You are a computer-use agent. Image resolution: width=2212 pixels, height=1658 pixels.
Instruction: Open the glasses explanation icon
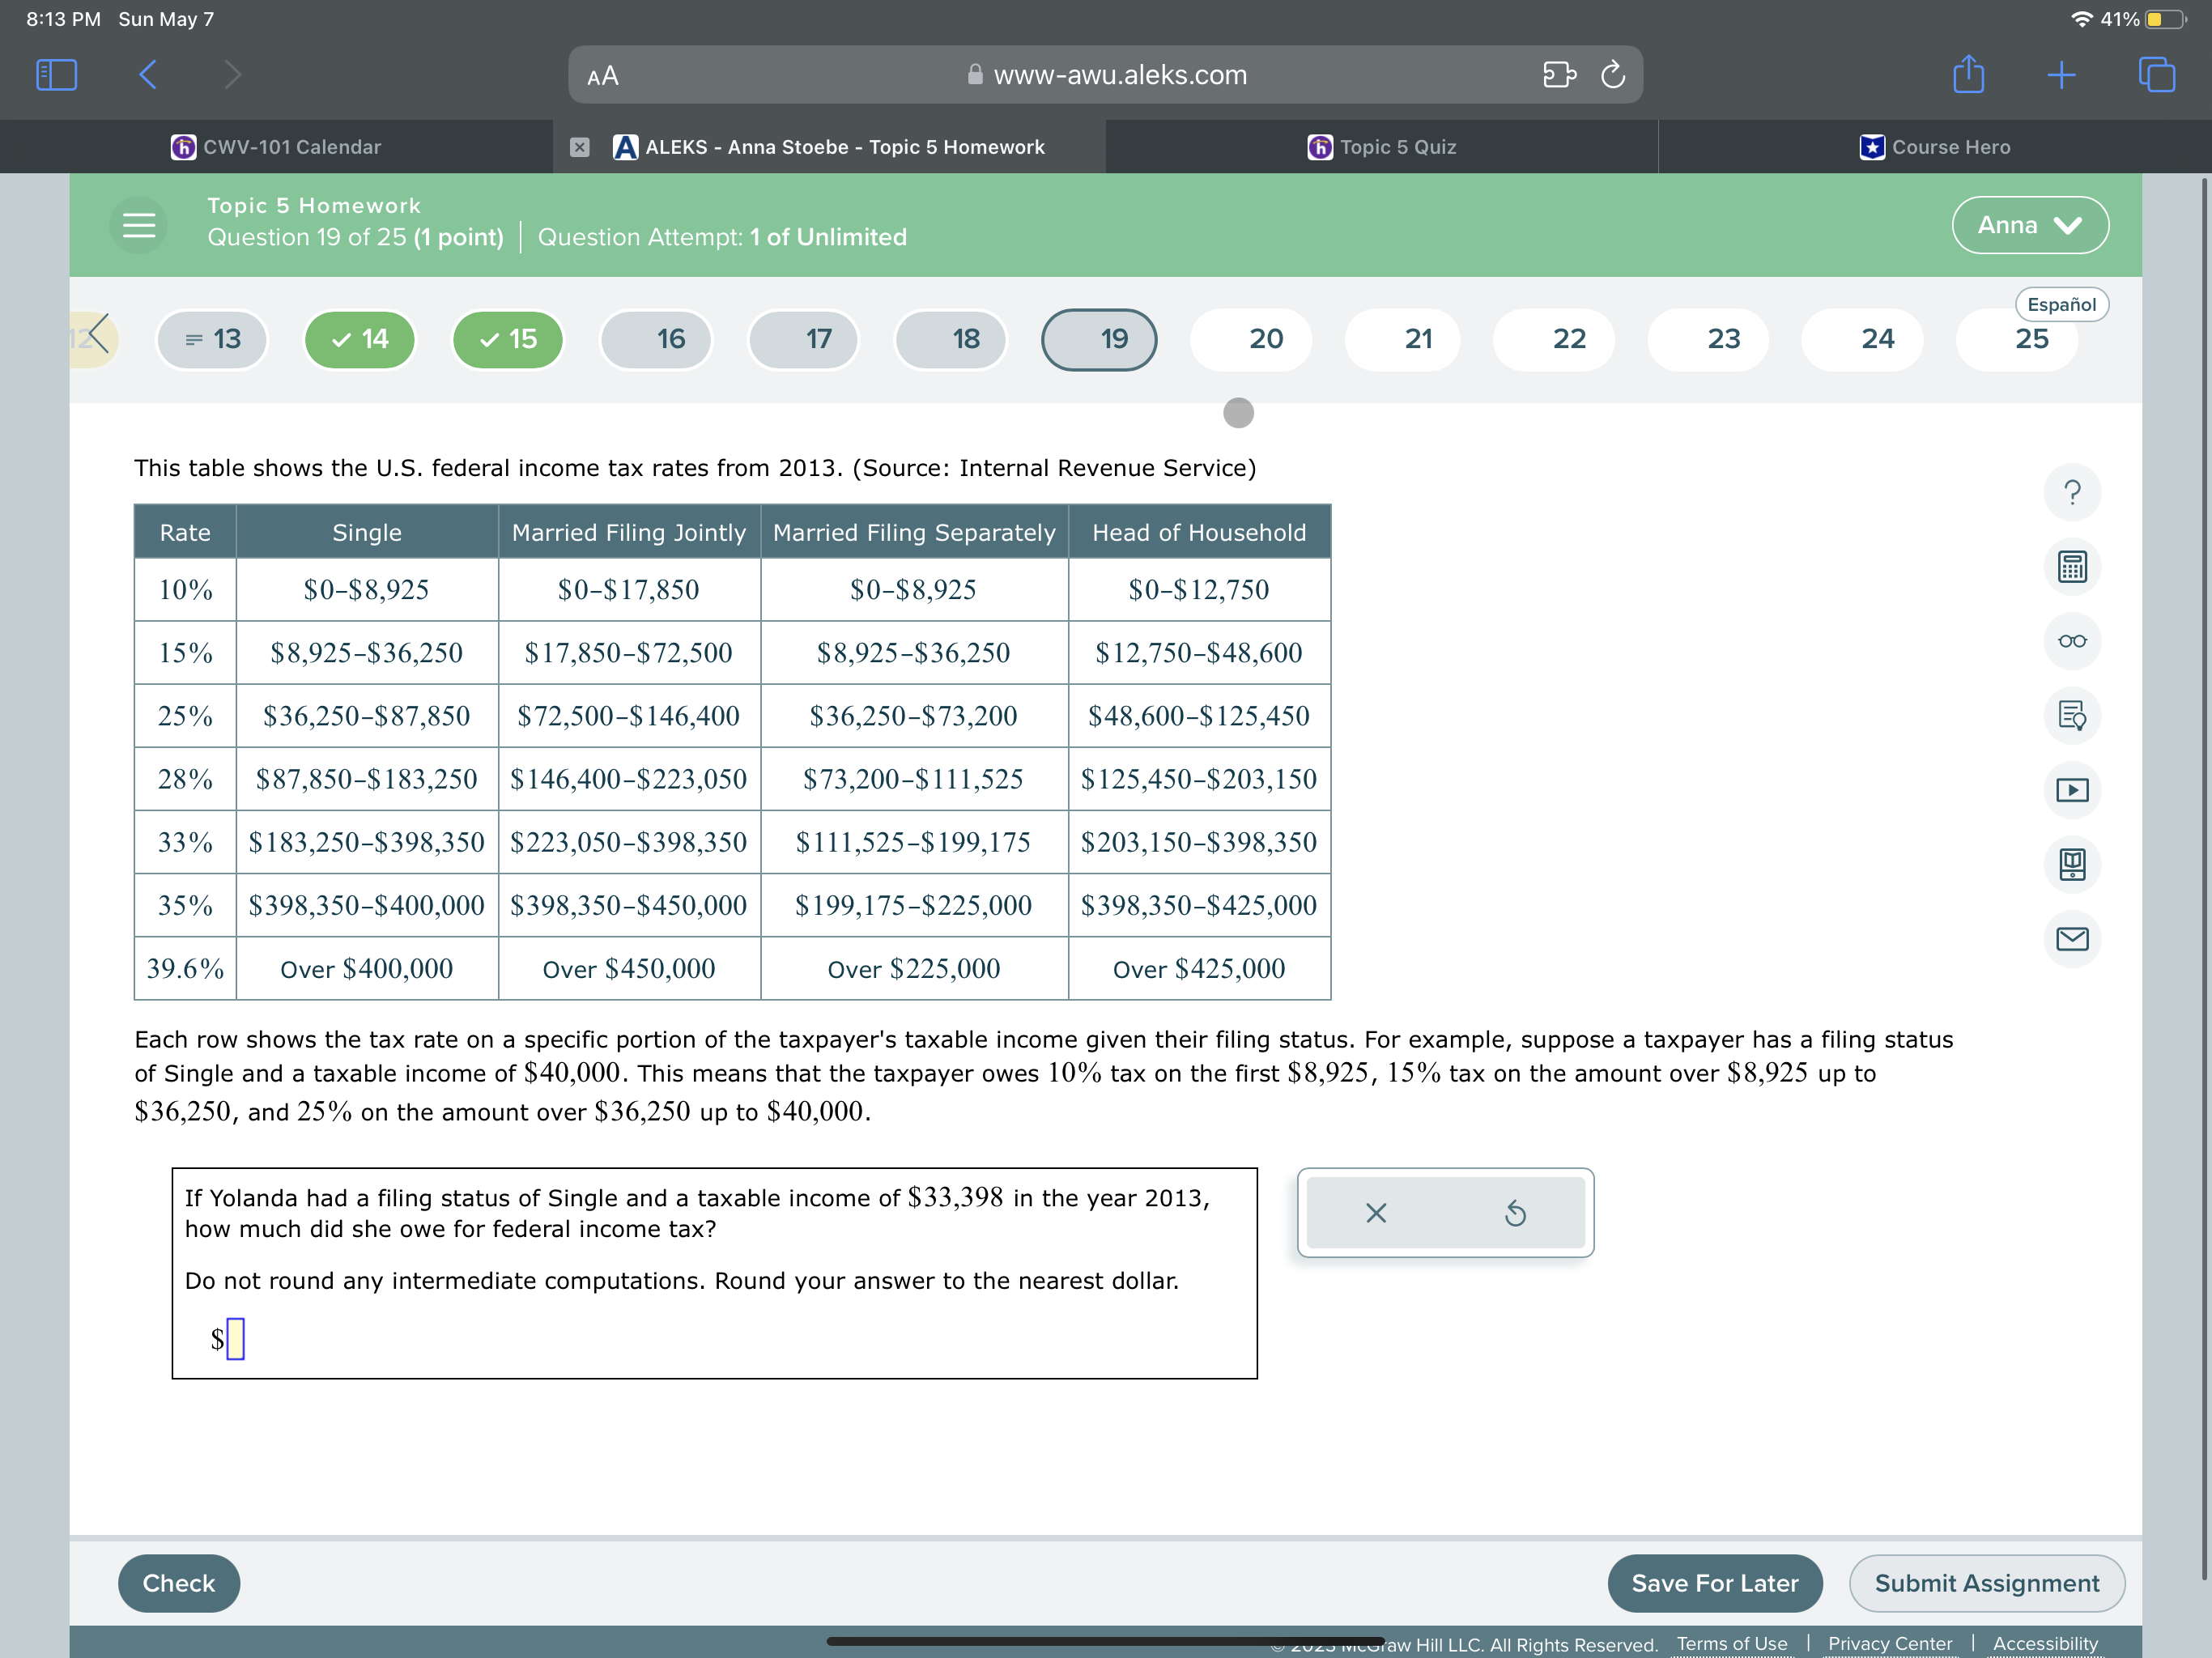(2071, 641)
